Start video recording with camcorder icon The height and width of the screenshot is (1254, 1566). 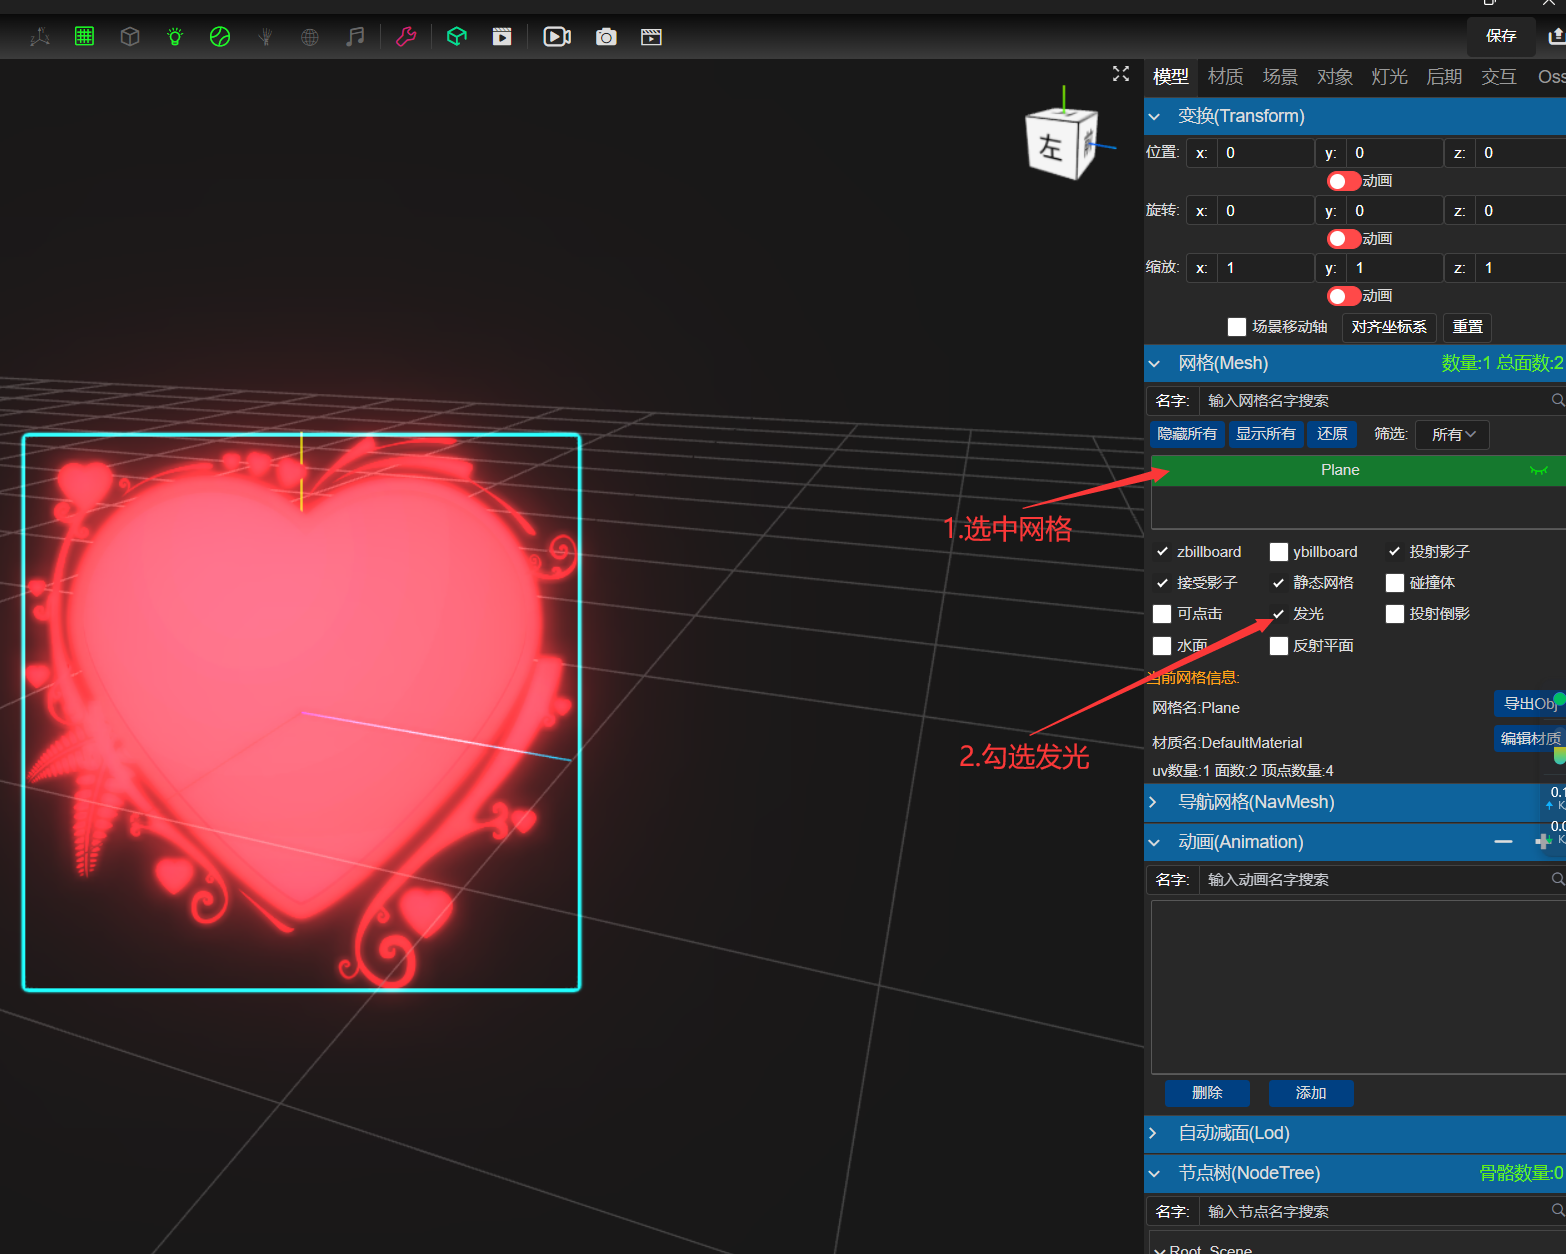pos(557,37)
